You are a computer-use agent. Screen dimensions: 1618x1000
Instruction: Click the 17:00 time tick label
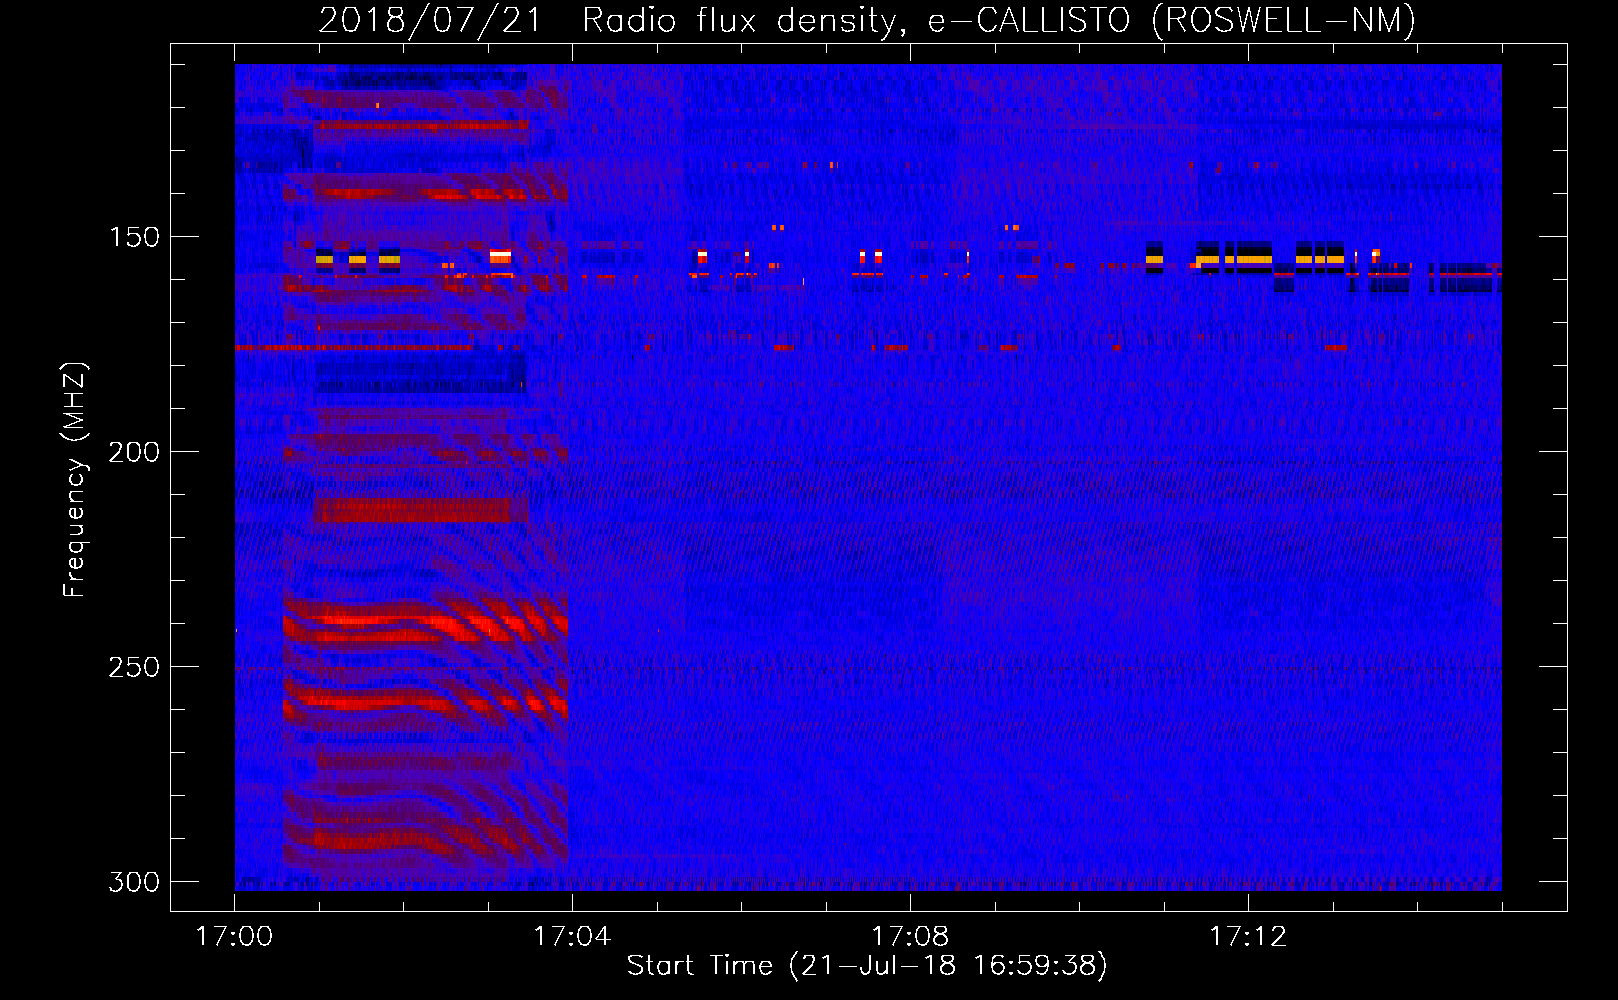point(234,937)
